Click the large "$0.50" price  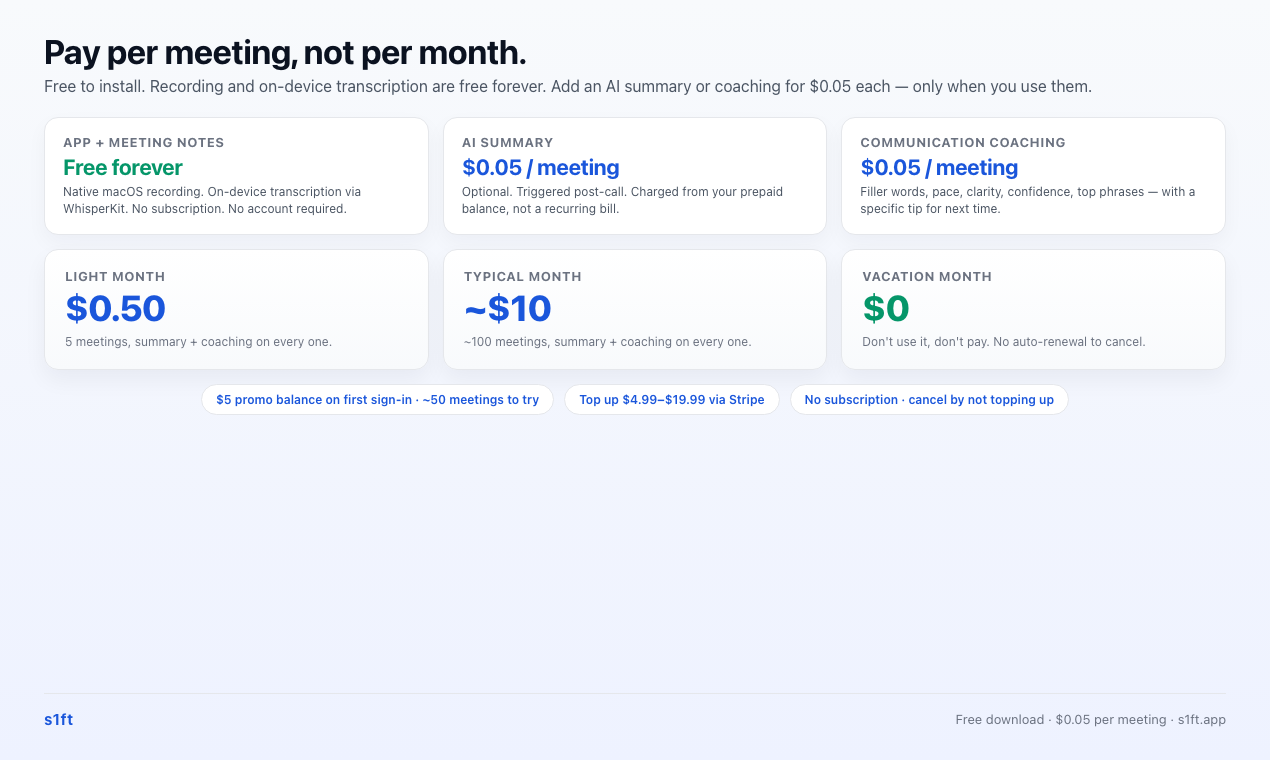116,309
